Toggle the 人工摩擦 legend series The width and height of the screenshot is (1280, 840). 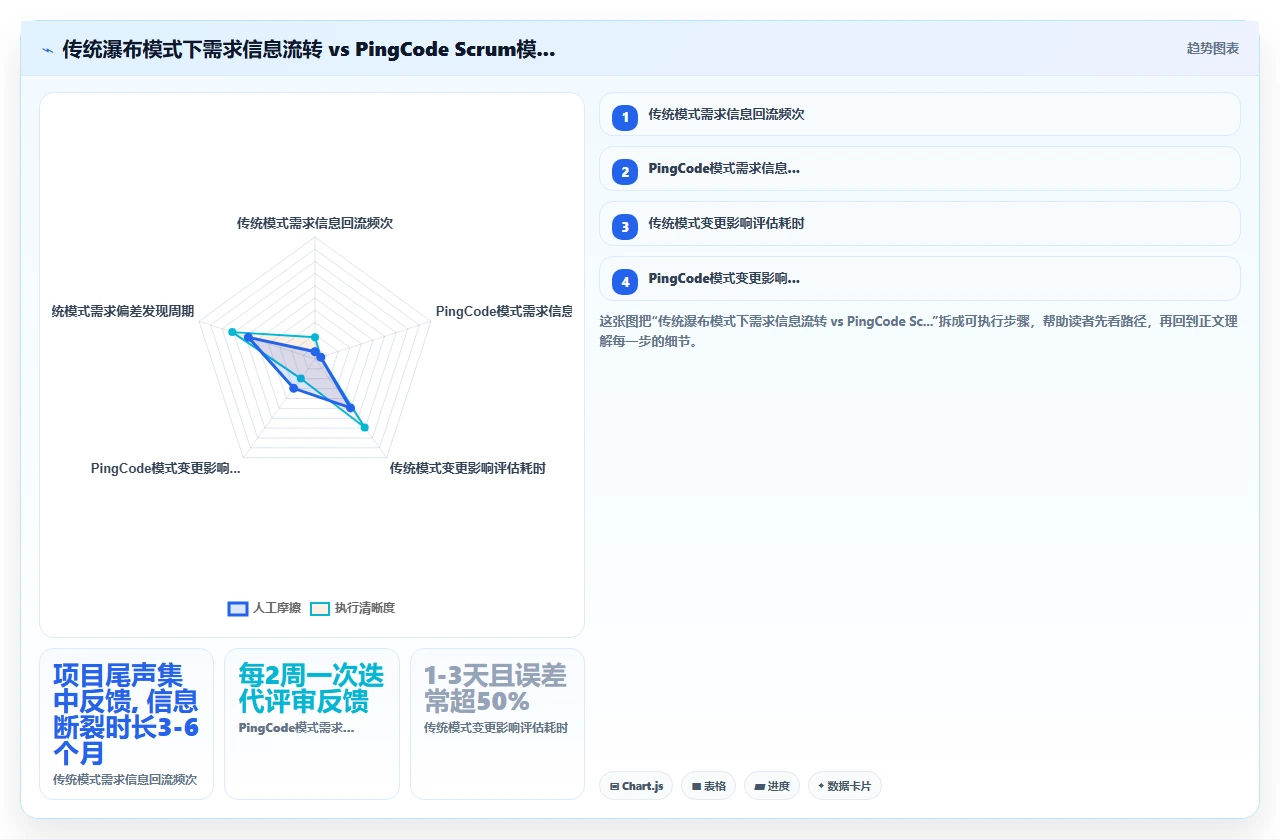[264, 608]
